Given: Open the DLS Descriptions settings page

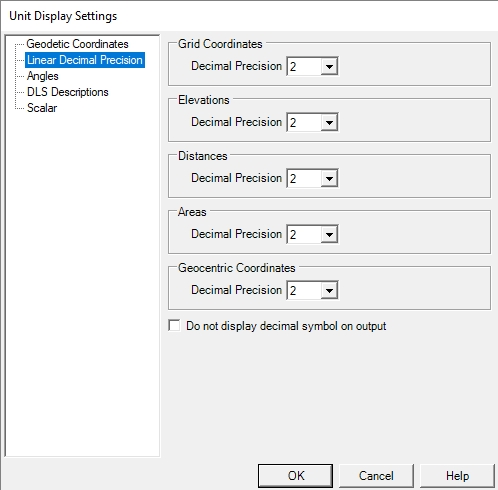Looking at the screenshot, I should 68,92.
